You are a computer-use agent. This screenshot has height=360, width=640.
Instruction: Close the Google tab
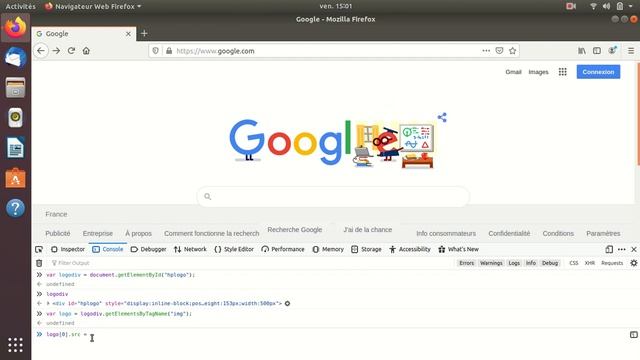[x=128, y=34]
